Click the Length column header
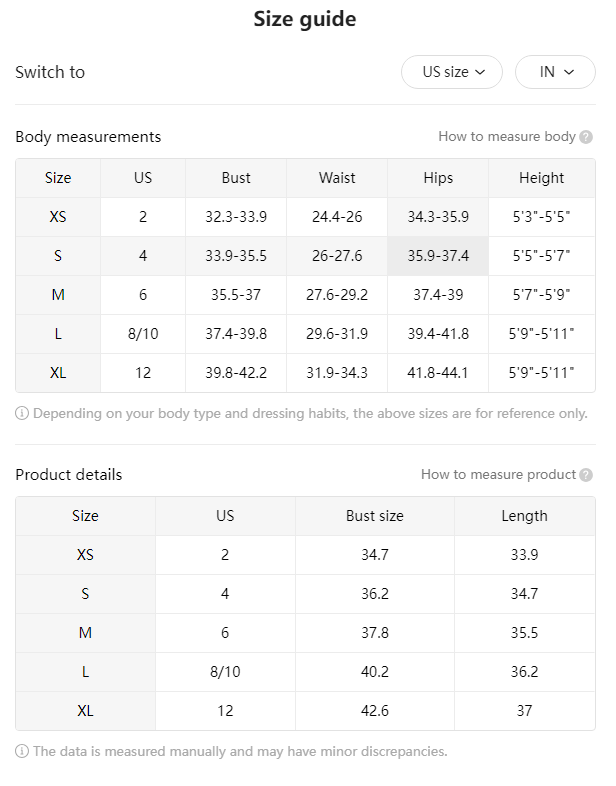616x786 pixels. (525, 516)
